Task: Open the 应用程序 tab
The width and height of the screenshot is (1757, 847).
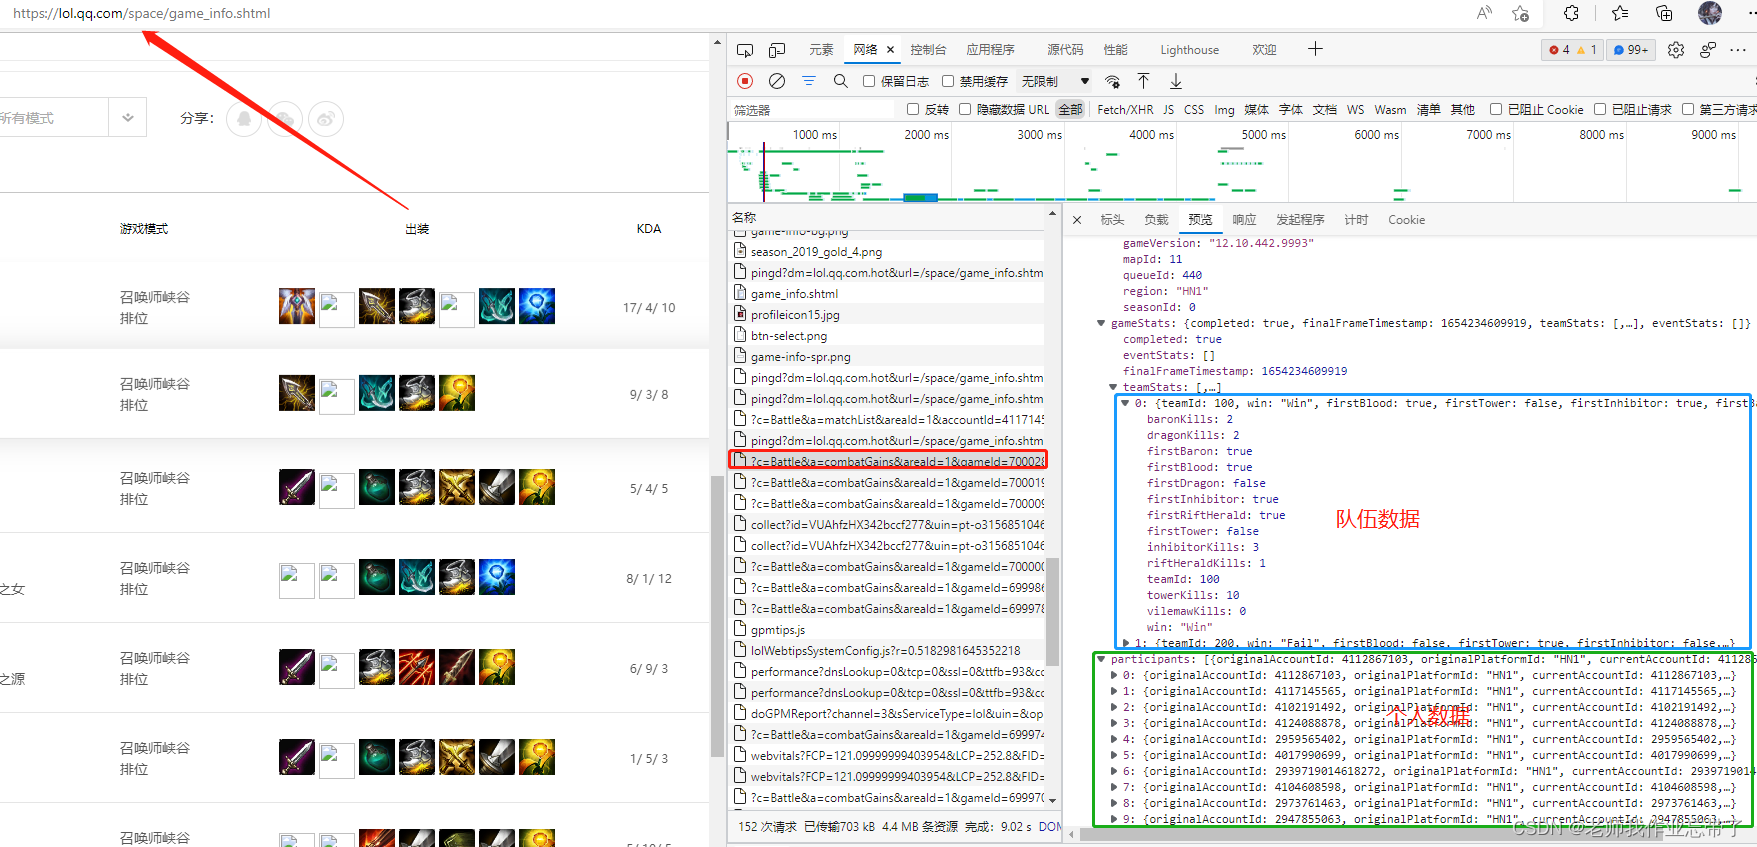Action: point(990,50)
